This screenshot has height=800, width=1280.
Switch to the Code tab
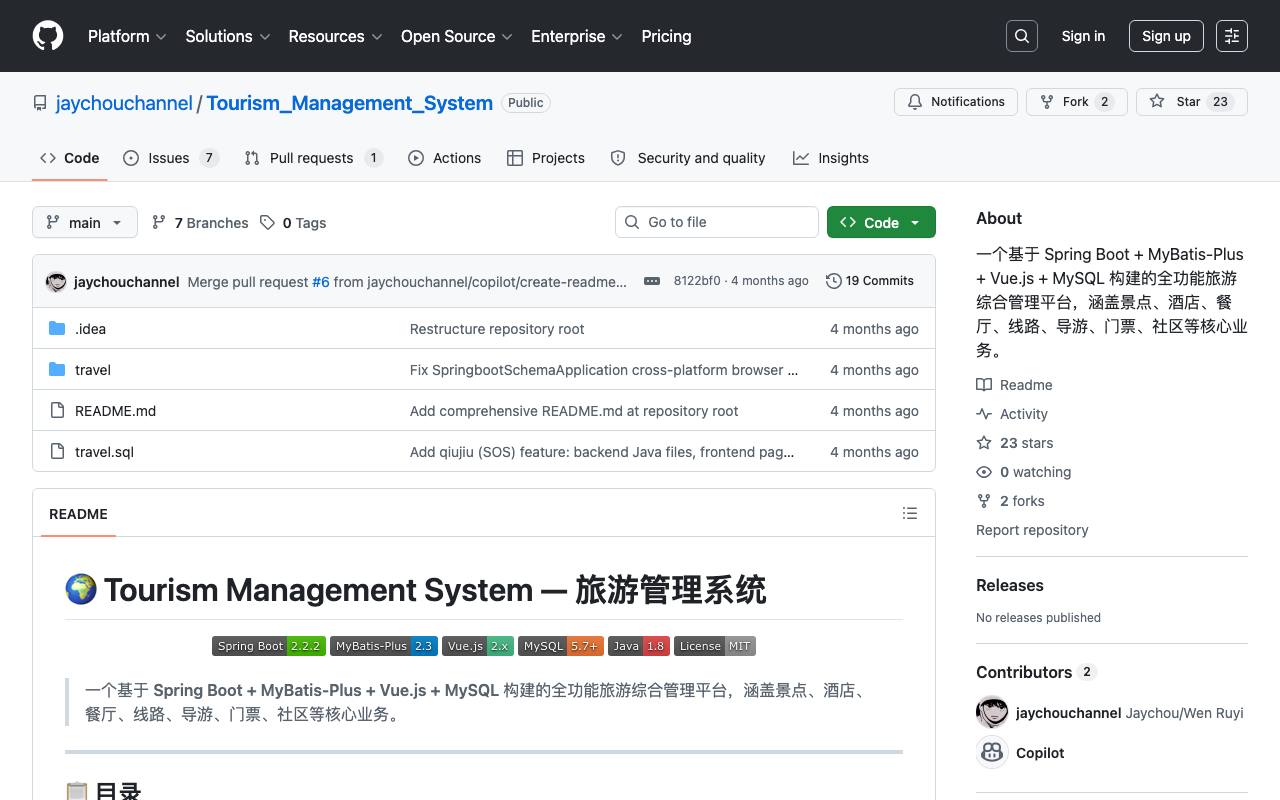click(x=69, y=158)
